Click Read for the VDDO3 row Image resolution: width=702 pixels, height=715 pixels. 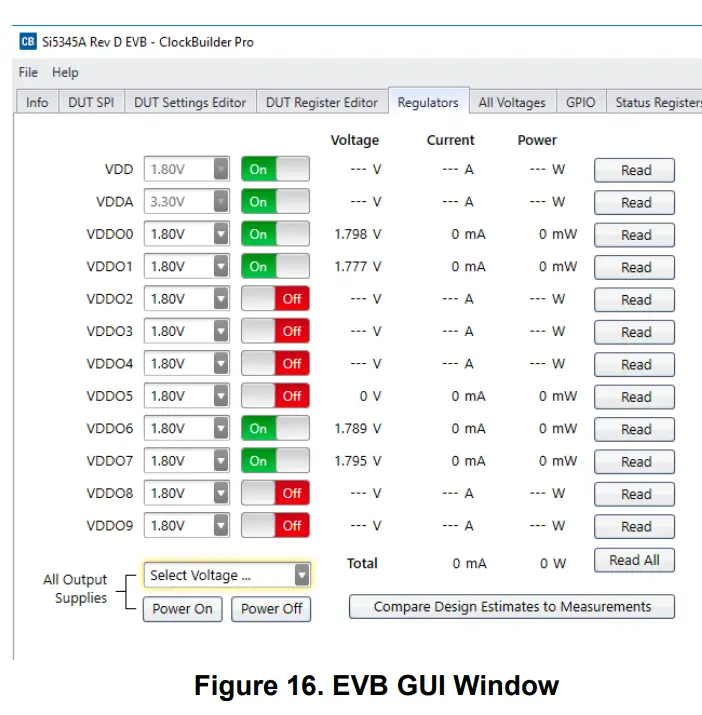634,332
